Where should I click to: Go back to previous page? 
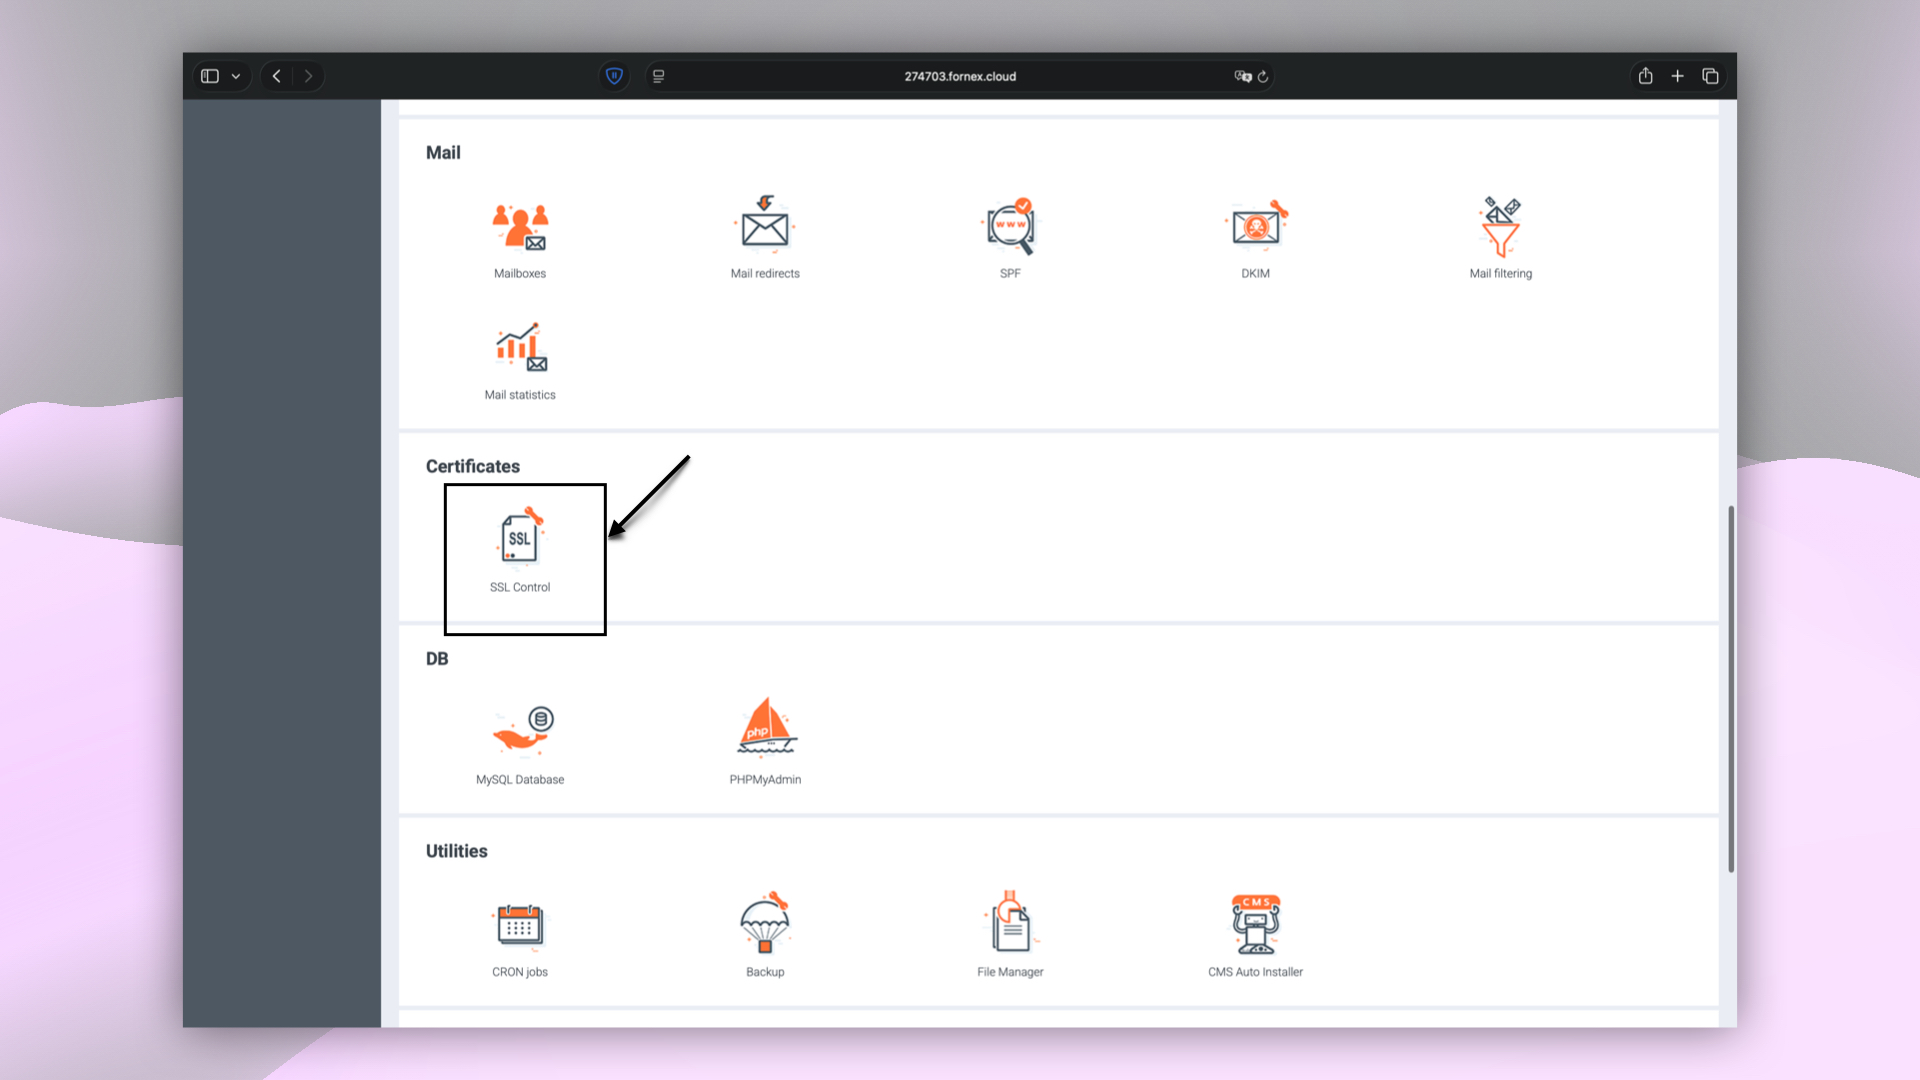[277, 76]
